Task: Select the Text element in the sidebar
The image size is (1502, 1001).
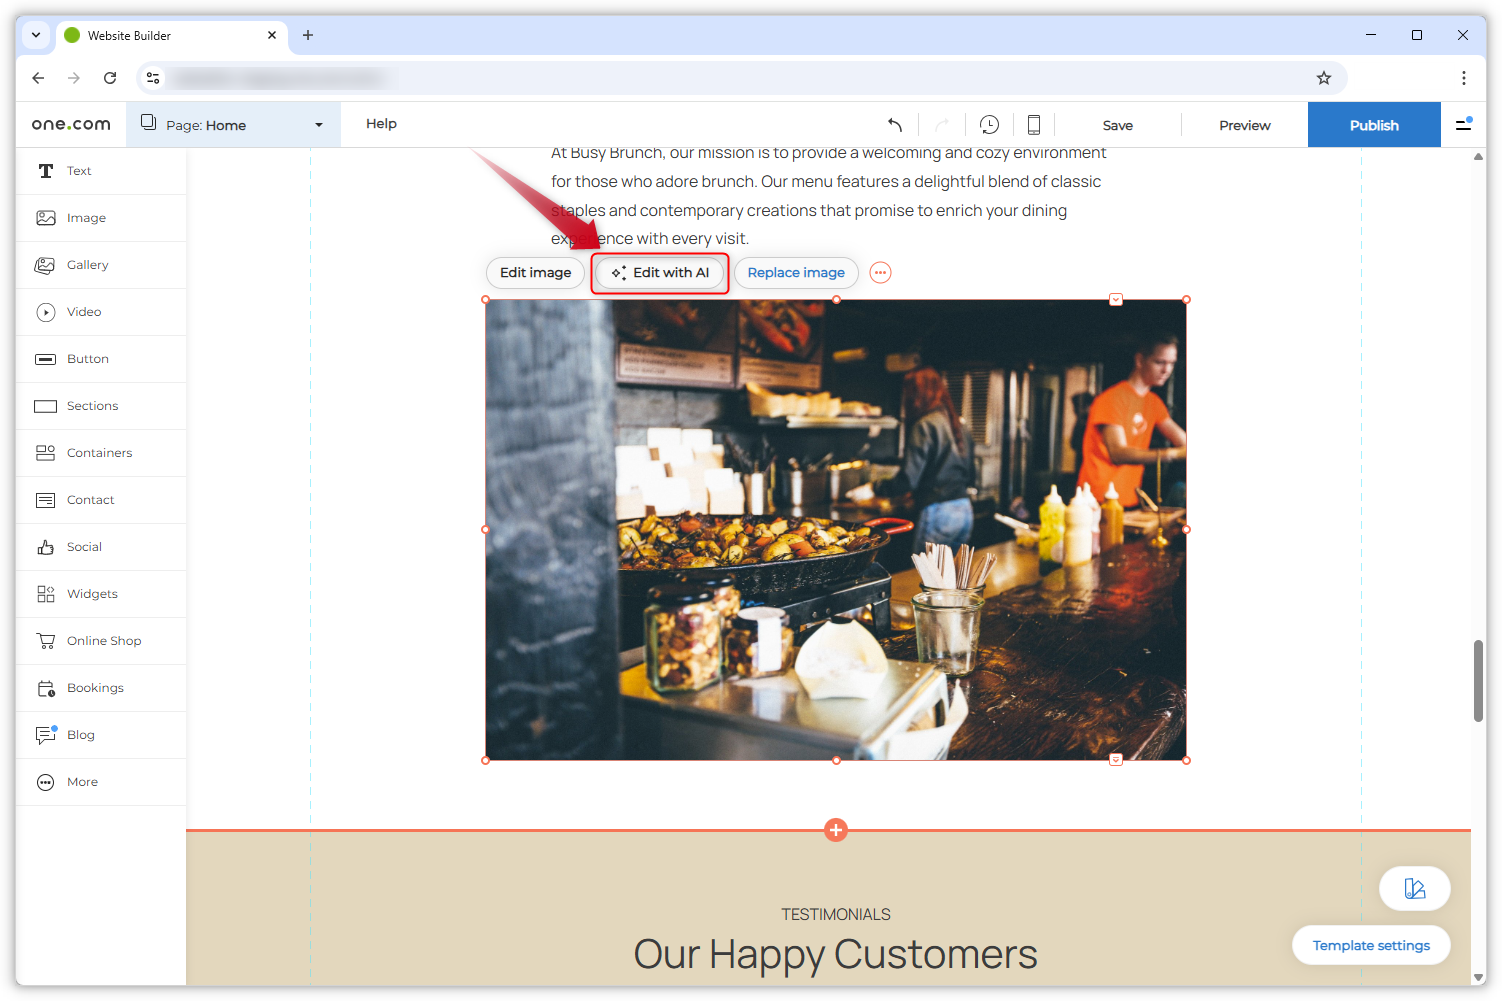Action: point(78,170)
